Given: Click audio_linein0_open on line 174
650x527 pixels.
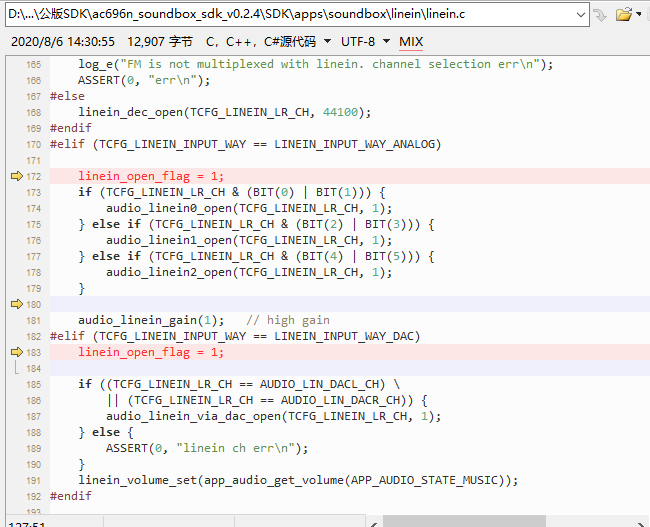Looking at the screenshot, I should tap(169, 208).
